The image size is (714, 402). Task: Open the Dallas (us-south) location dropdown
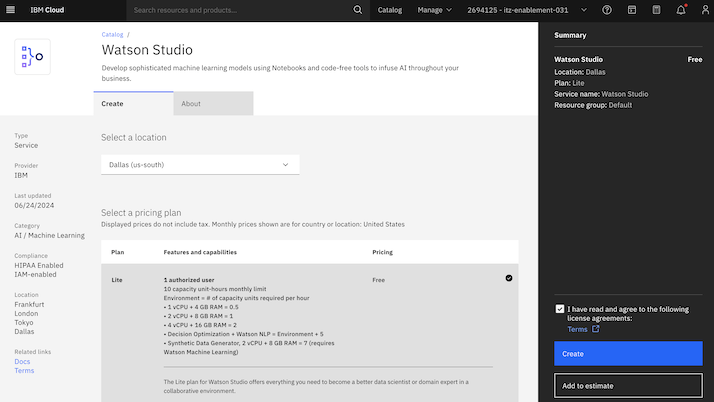(200, 165)
